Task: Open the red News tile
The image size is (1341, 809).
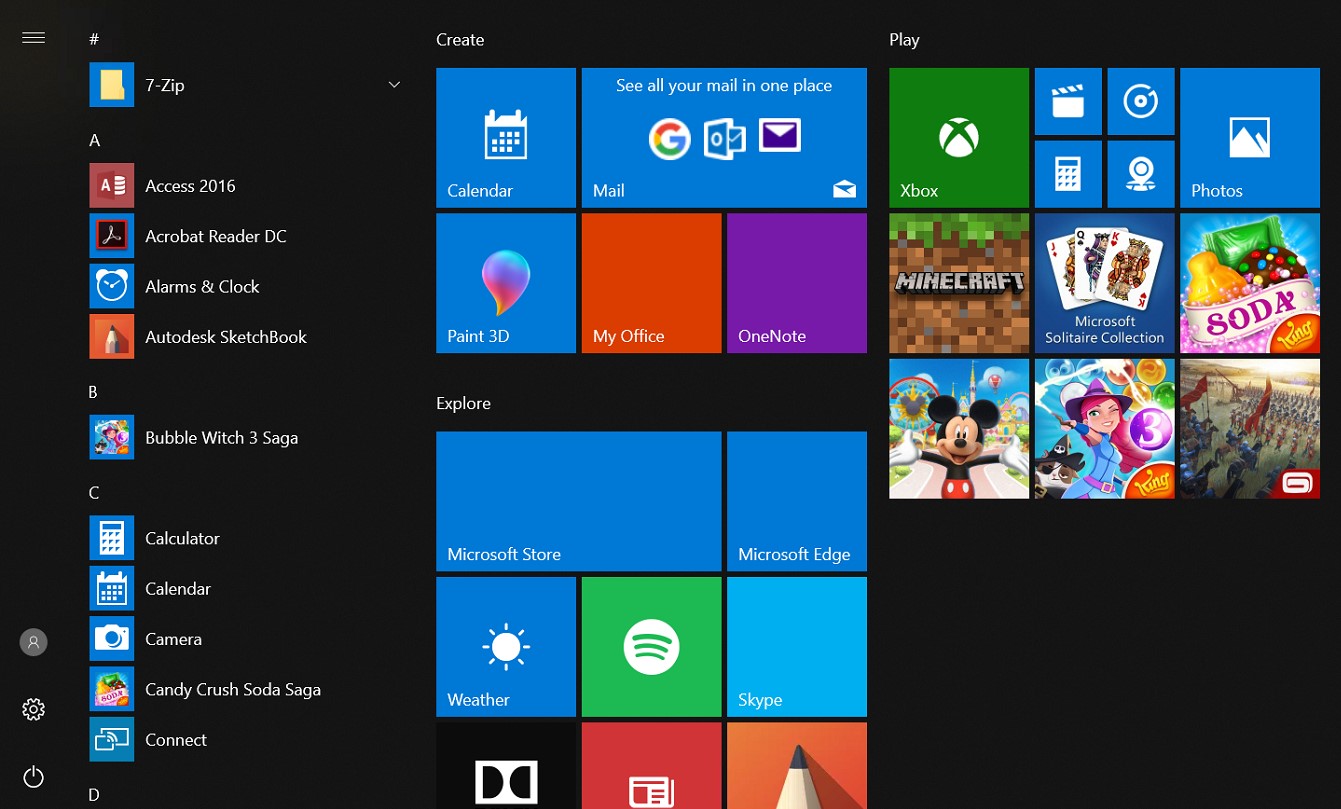Action: (651, 766)
